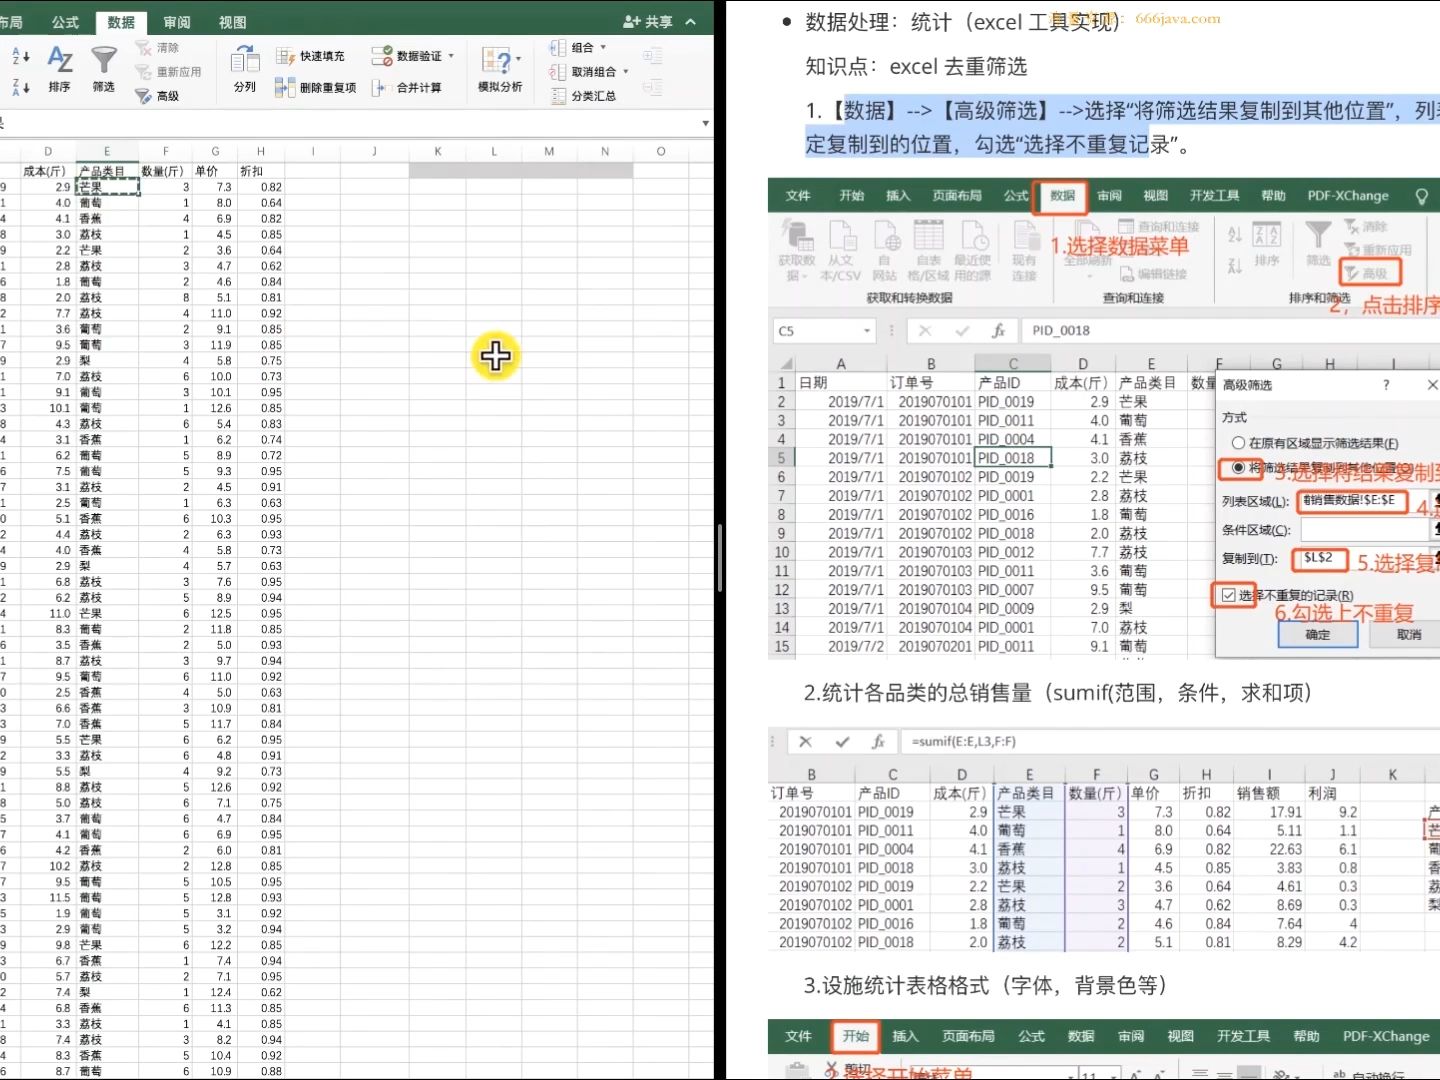The height and width of the screenshot is (1080, 1440).
Task: Open the 视图 ribbon tab
Action: coord(231,21)
